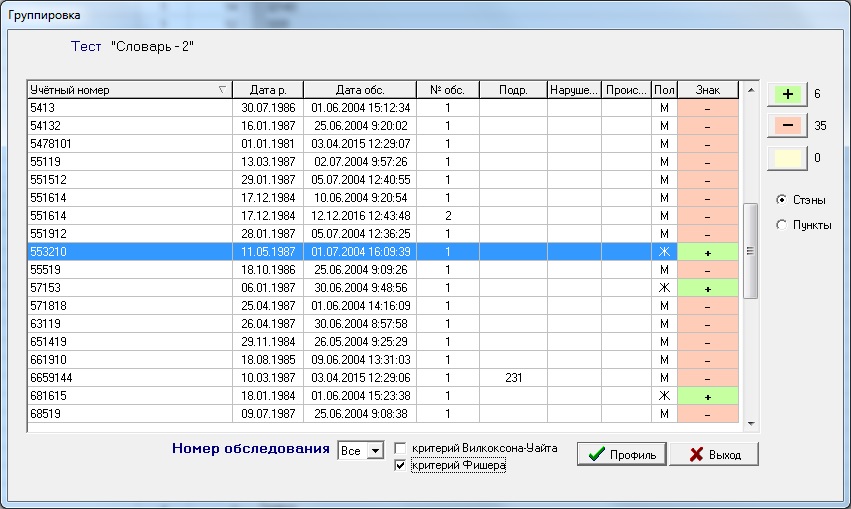Select the Пункты radio button
851x509 pixels.
(x=782, y=225)
